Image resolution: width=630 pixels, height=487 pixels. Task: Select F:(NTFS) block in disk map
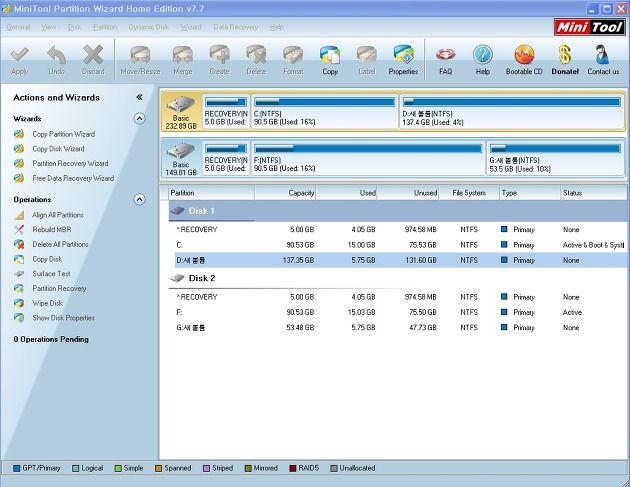pos(368,158)
